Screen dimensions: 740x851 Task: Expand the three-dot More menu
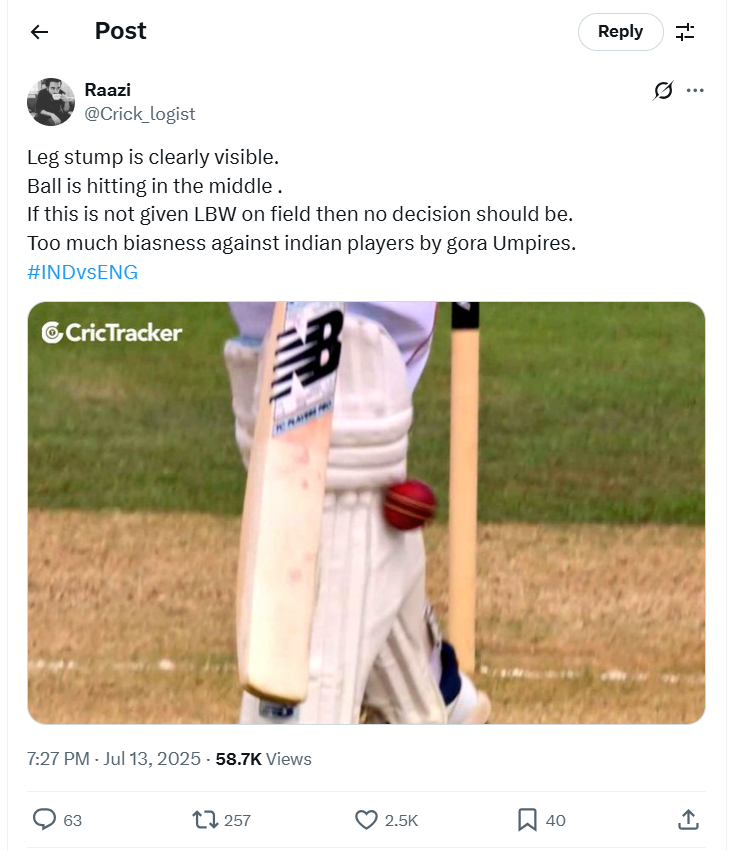pos(695,91)
